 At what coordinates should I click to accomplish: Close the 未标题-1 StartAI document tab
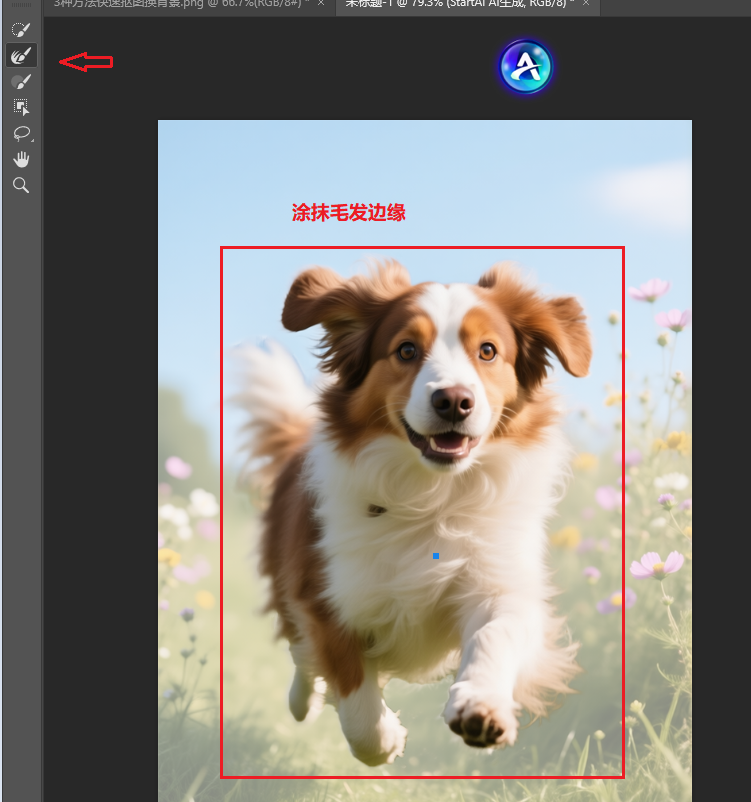[586, 5]
